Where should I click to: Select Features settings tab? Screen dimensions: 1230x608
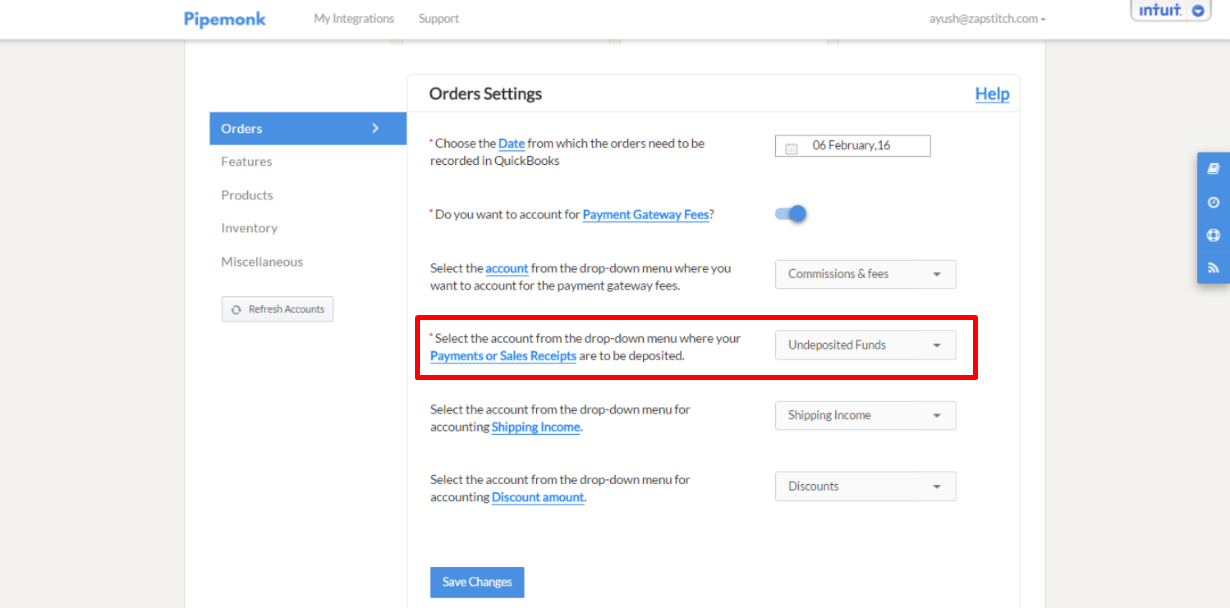[x=247, y=161]
